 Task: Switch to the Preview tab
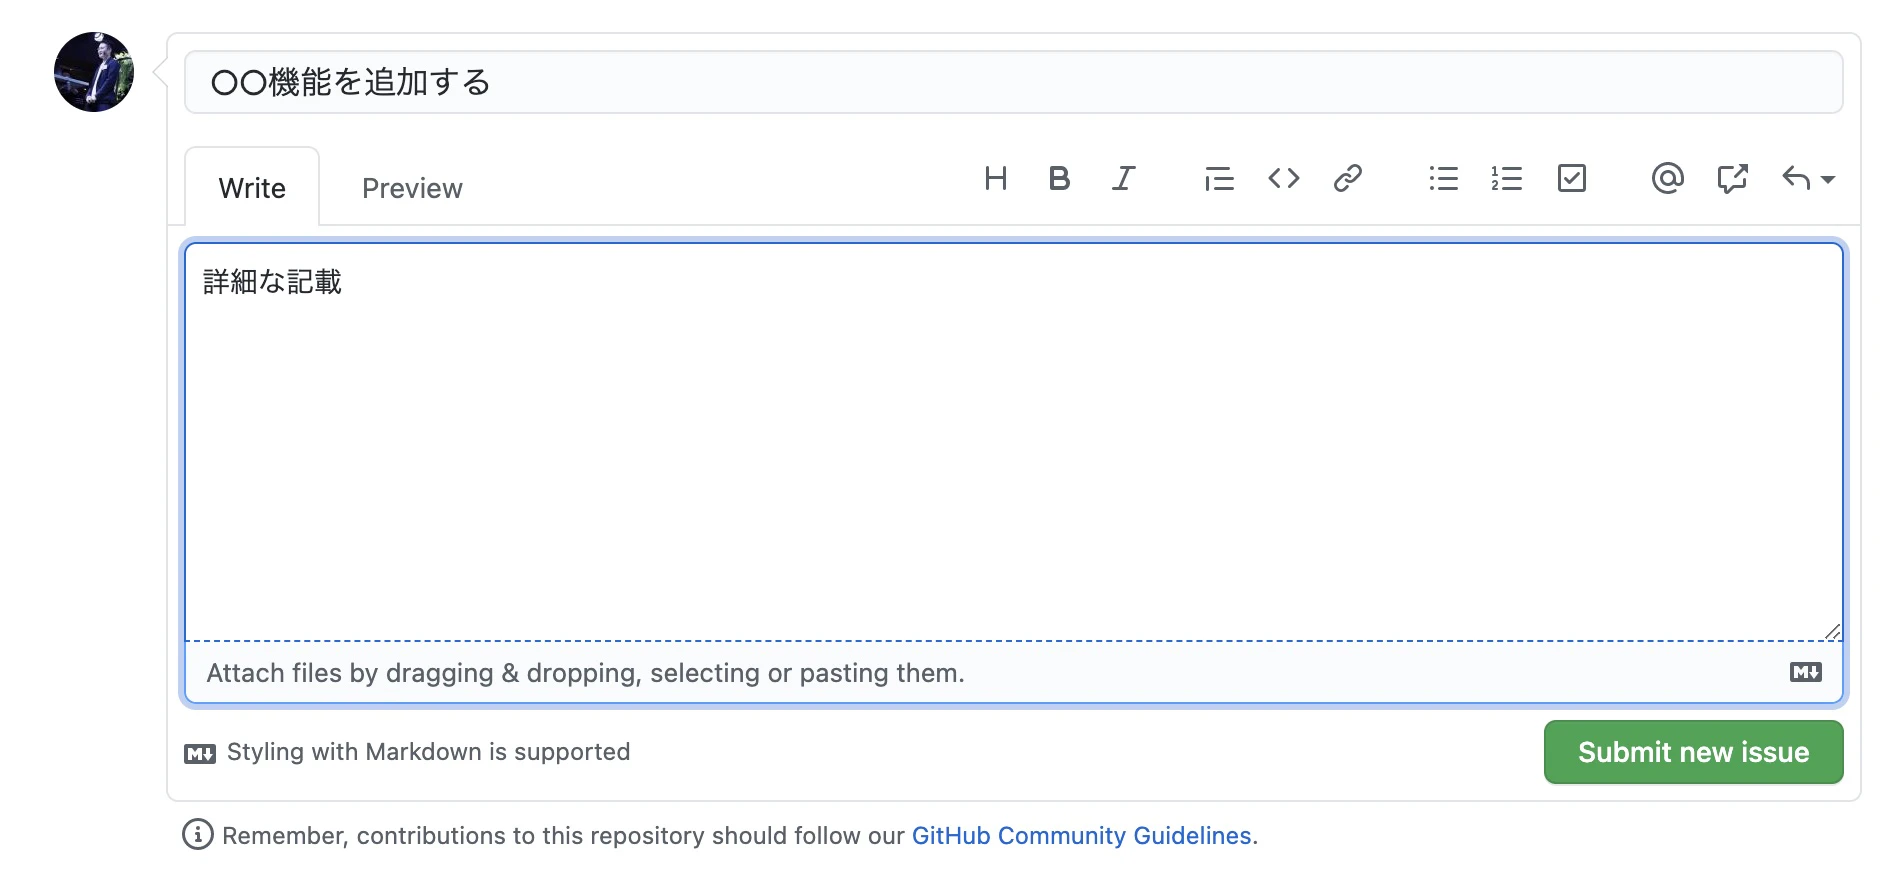(412, 188)
